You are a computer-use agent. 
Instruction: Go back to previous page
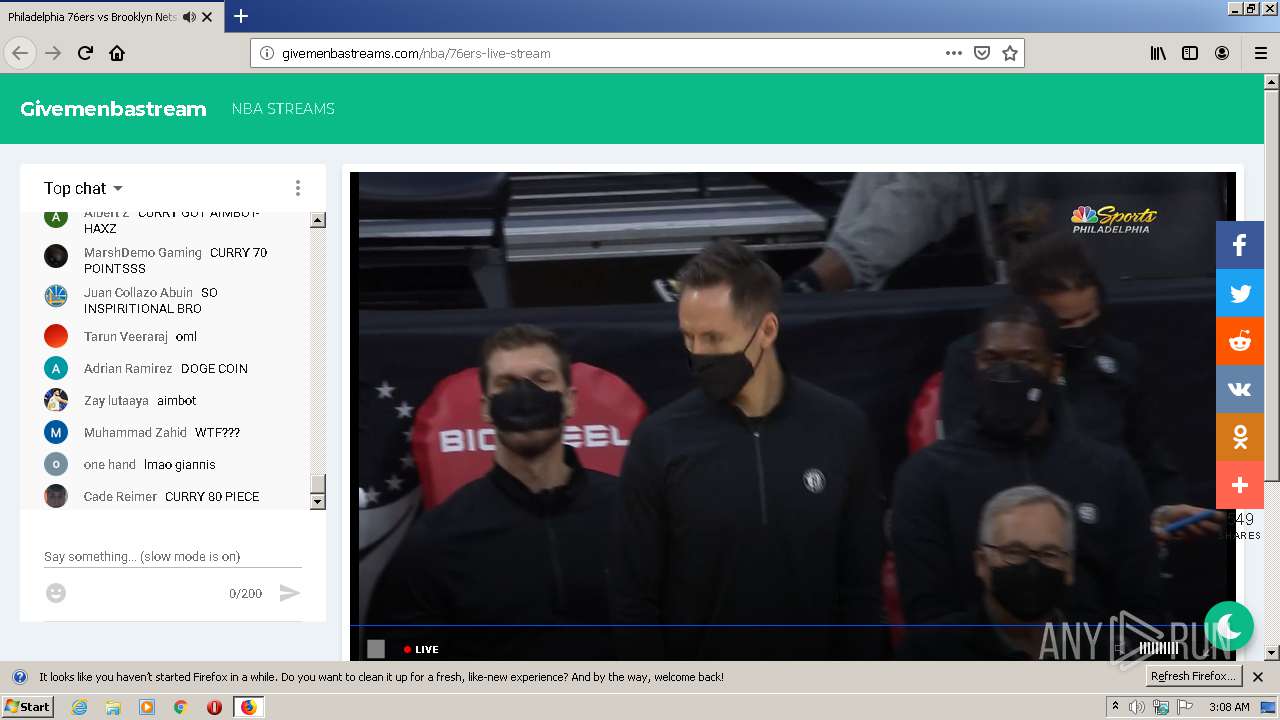[x=20, y=53]
